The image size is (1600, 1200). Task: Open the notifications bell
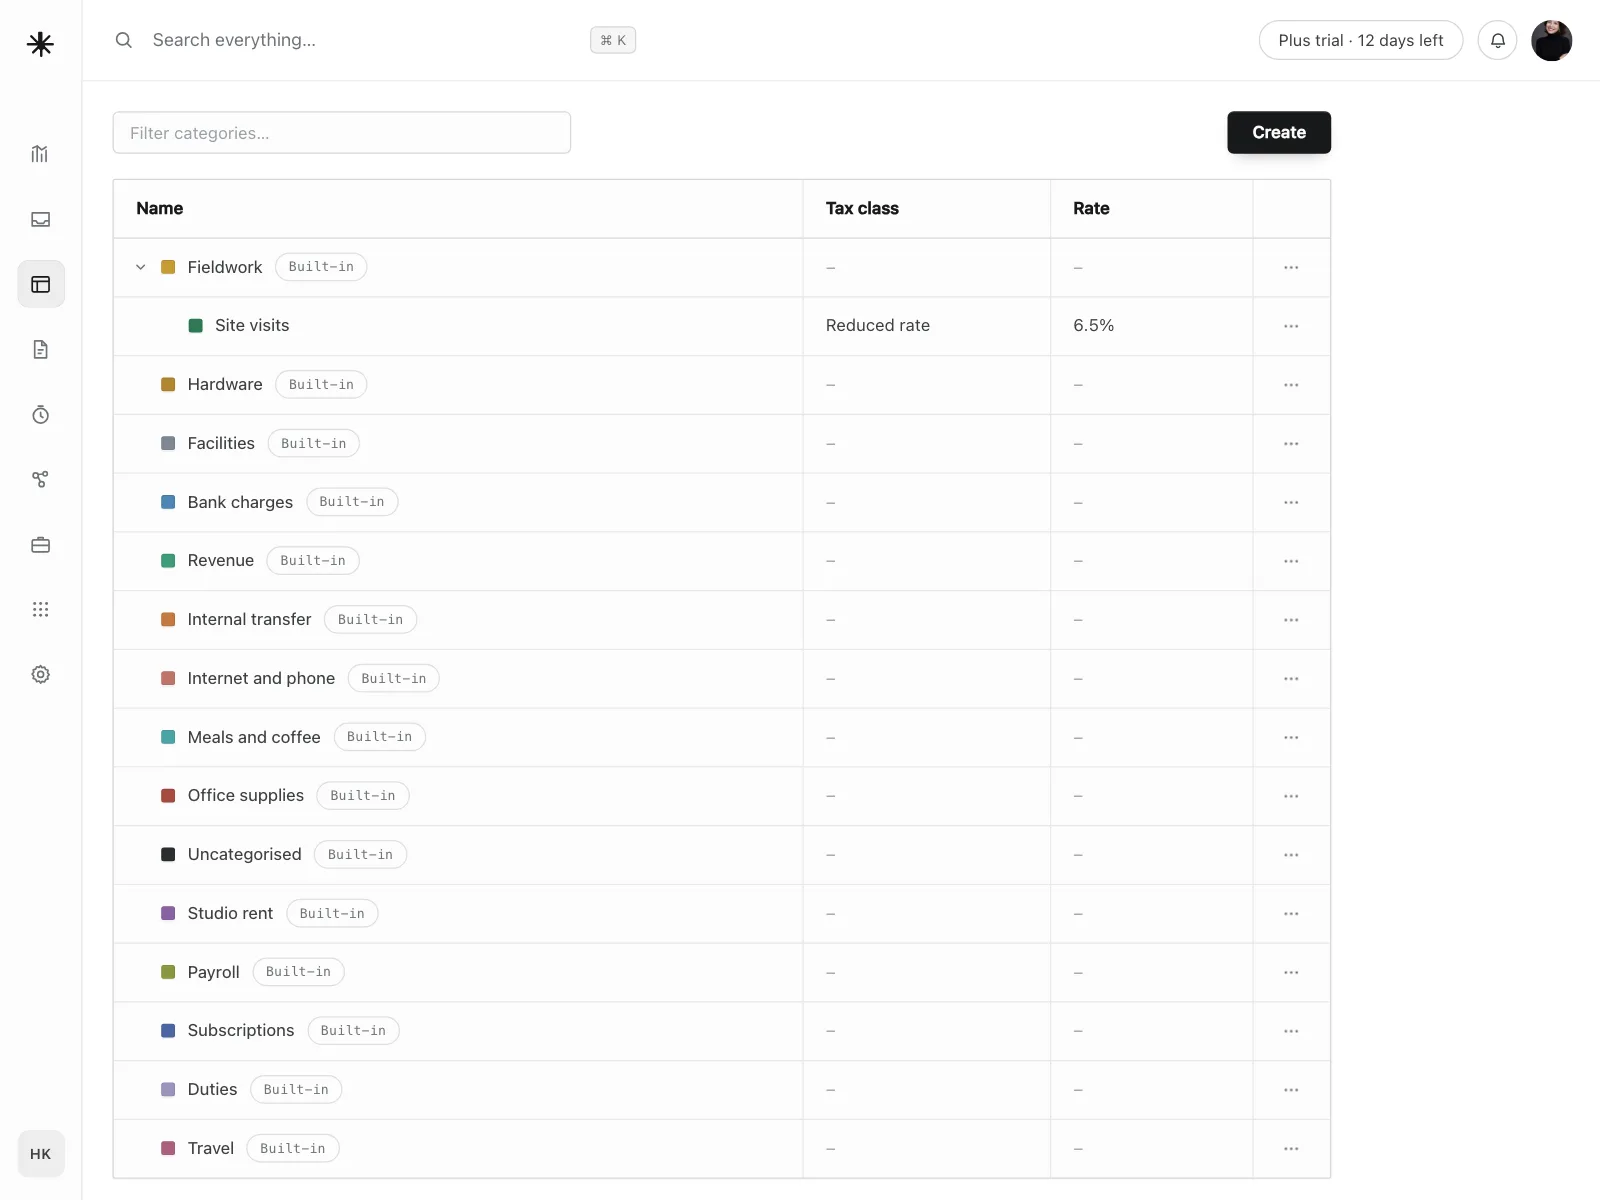[x=1497, y=40]
